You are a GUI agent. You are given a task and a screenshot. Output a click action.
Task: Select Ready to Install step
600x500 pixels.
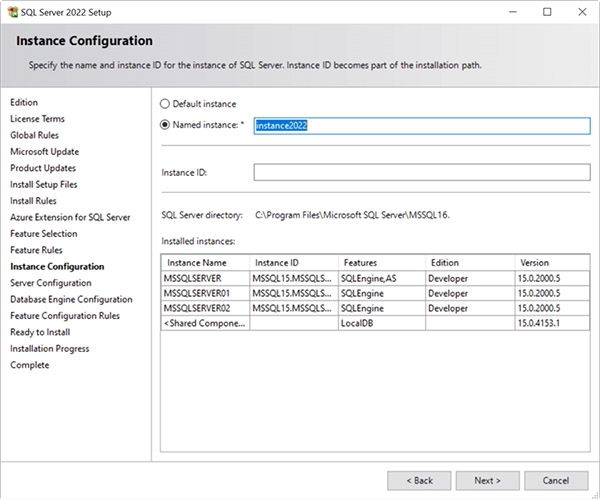coord(40,332)
